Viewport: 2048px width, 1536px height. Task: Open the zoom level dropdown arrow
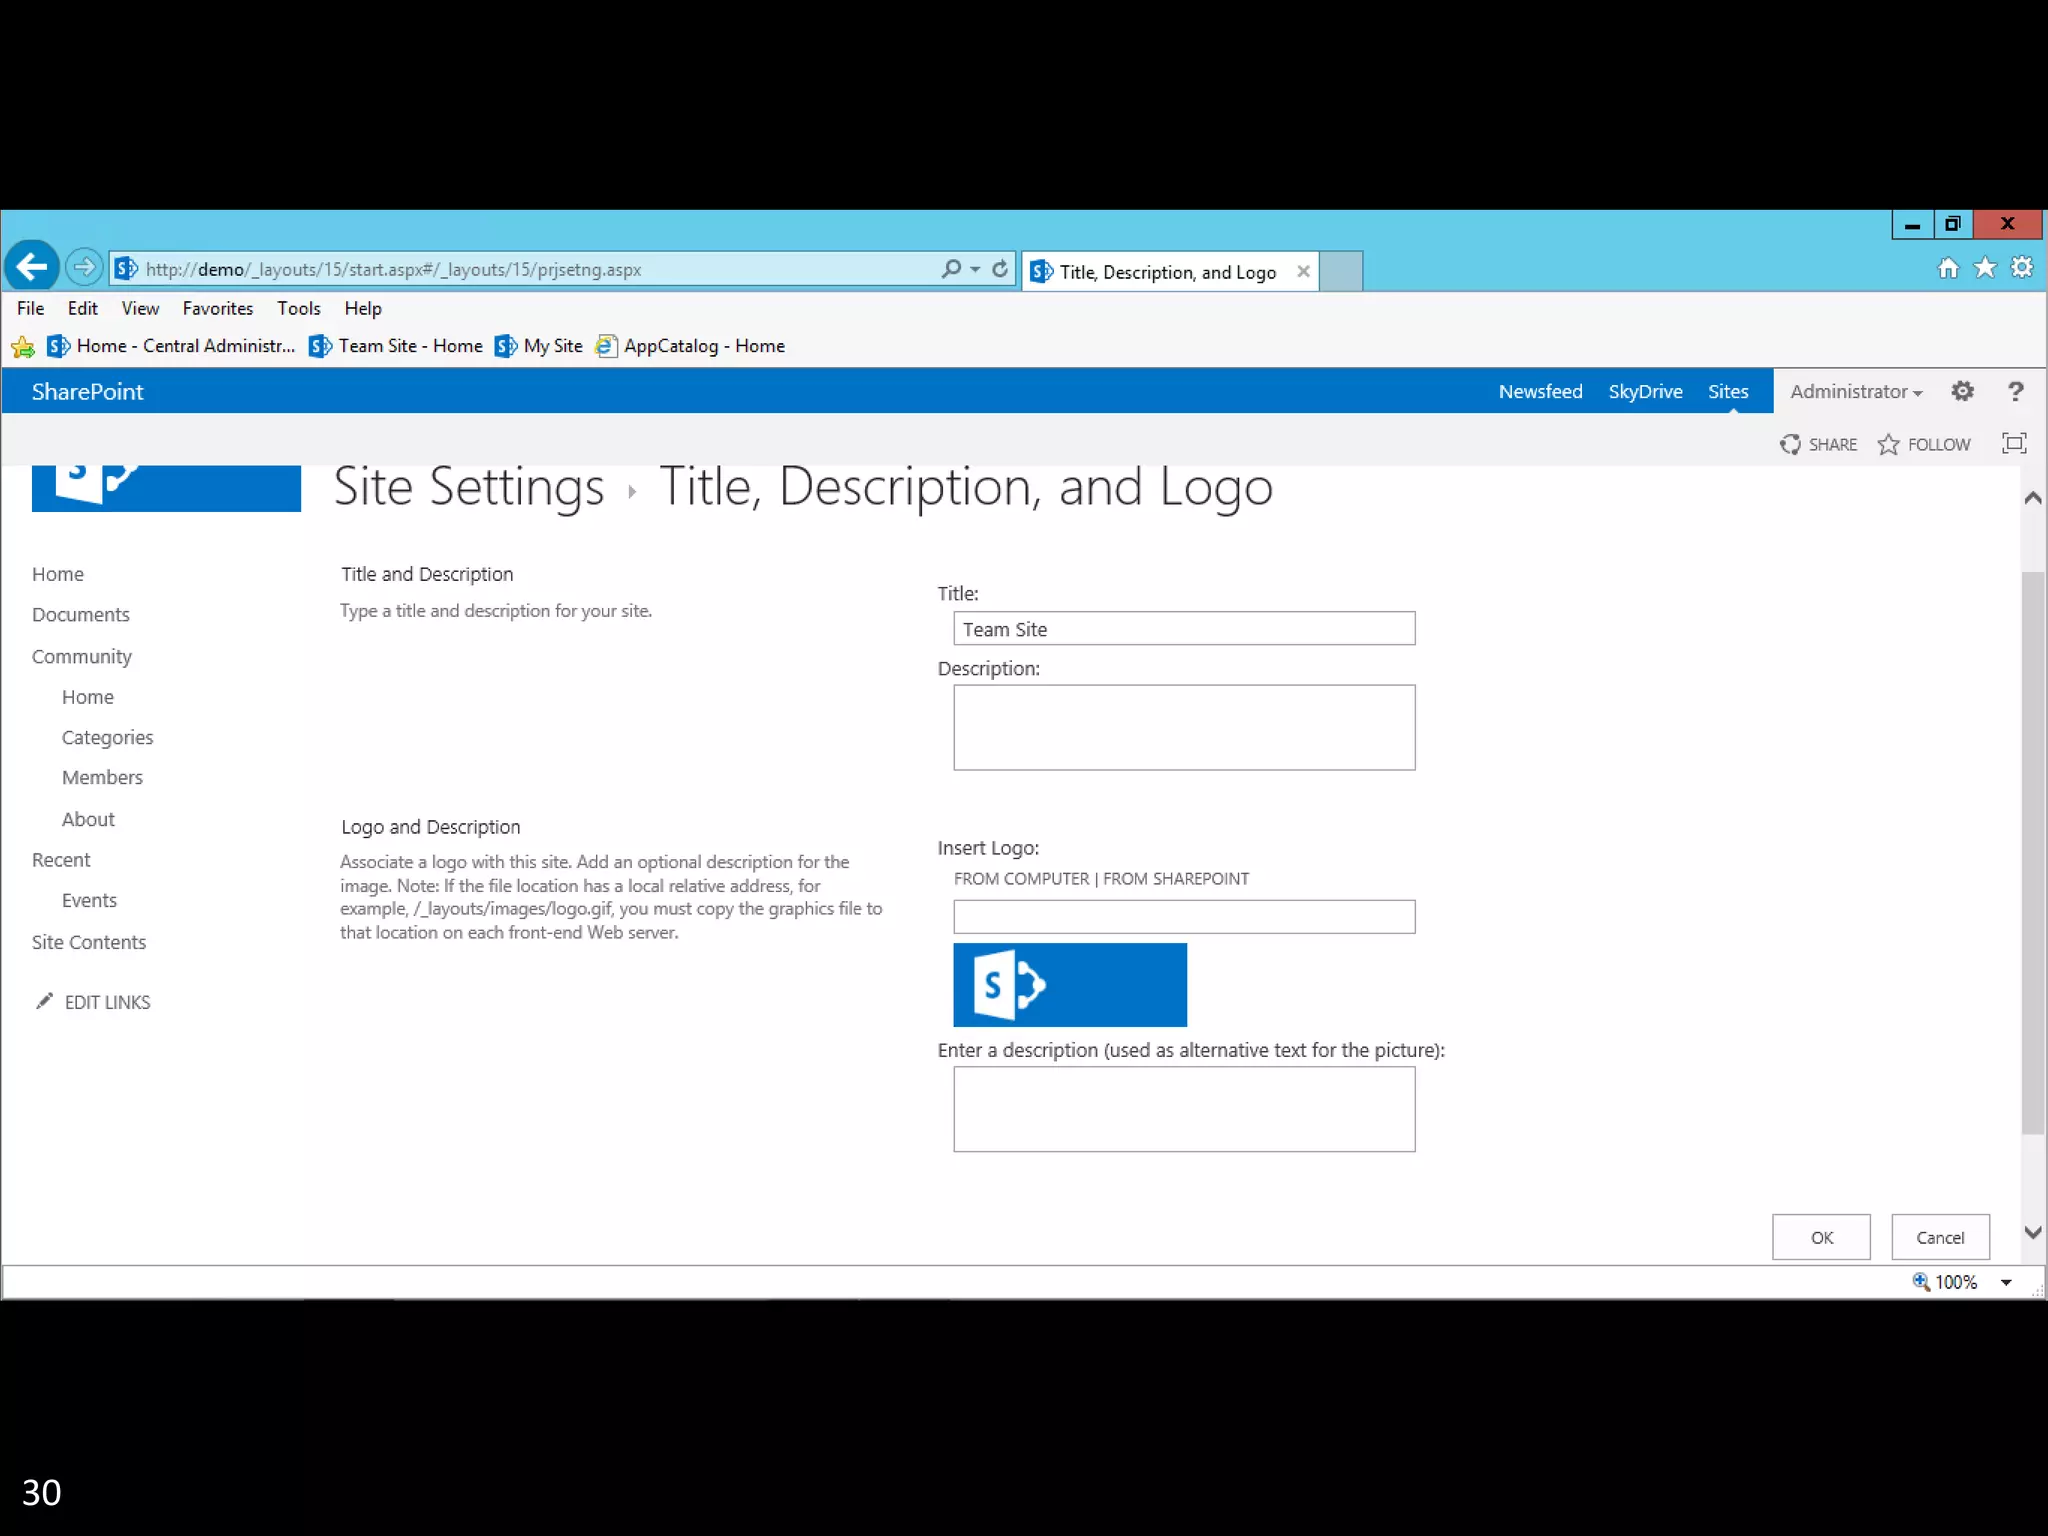pos(2005,1282)
